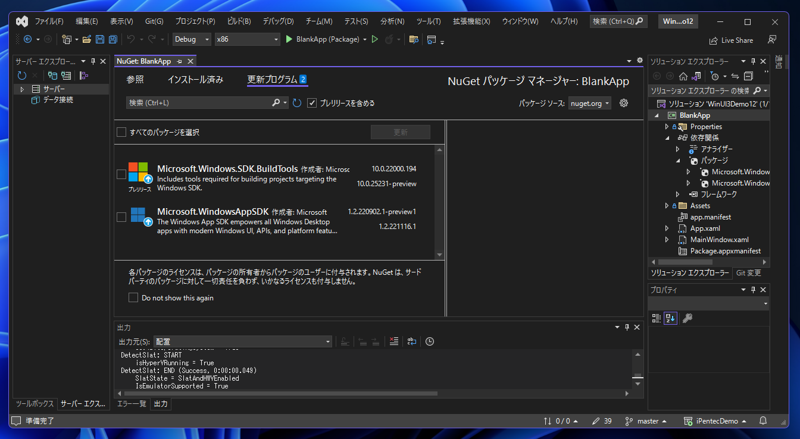Click the Home icon in Solution Explorer
This screenshot has width=800, height=439.
tap(683, 76)
